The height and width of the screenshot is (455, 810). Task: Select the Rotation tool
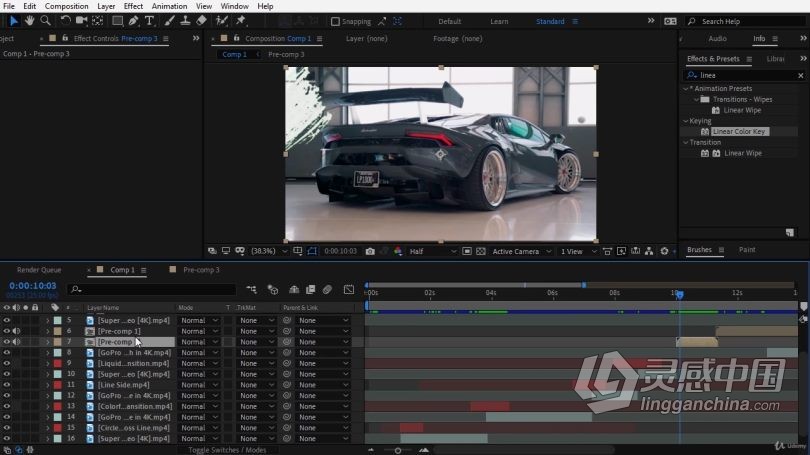[x=65, y=21]
